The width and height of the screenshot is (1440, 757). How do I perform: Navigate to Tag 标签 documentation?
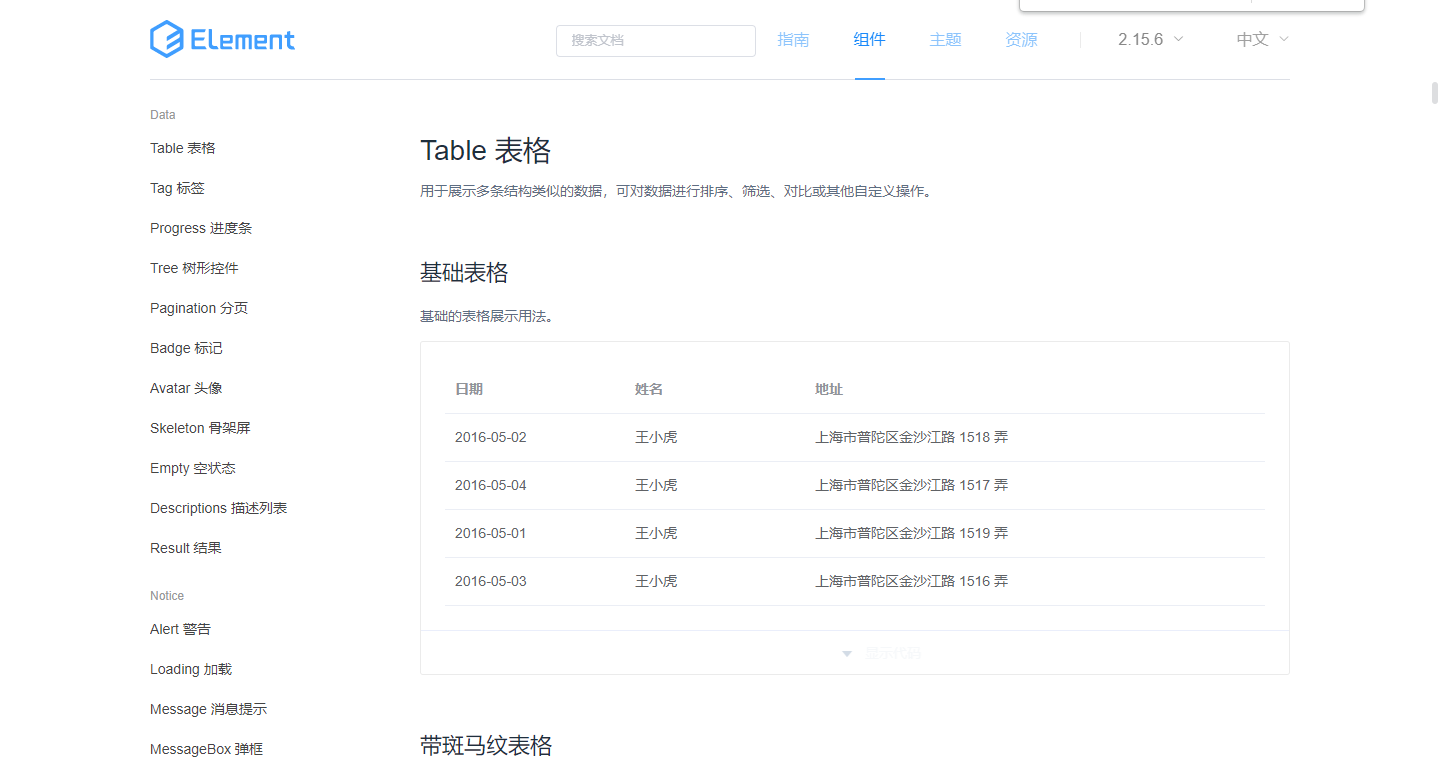(x=177, y=187)
